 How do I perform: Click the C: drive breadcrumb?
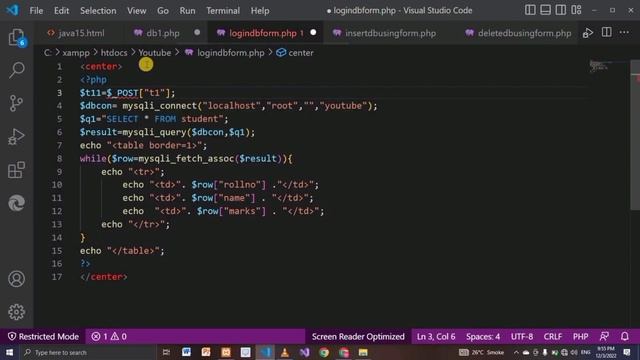coord(48,53)
